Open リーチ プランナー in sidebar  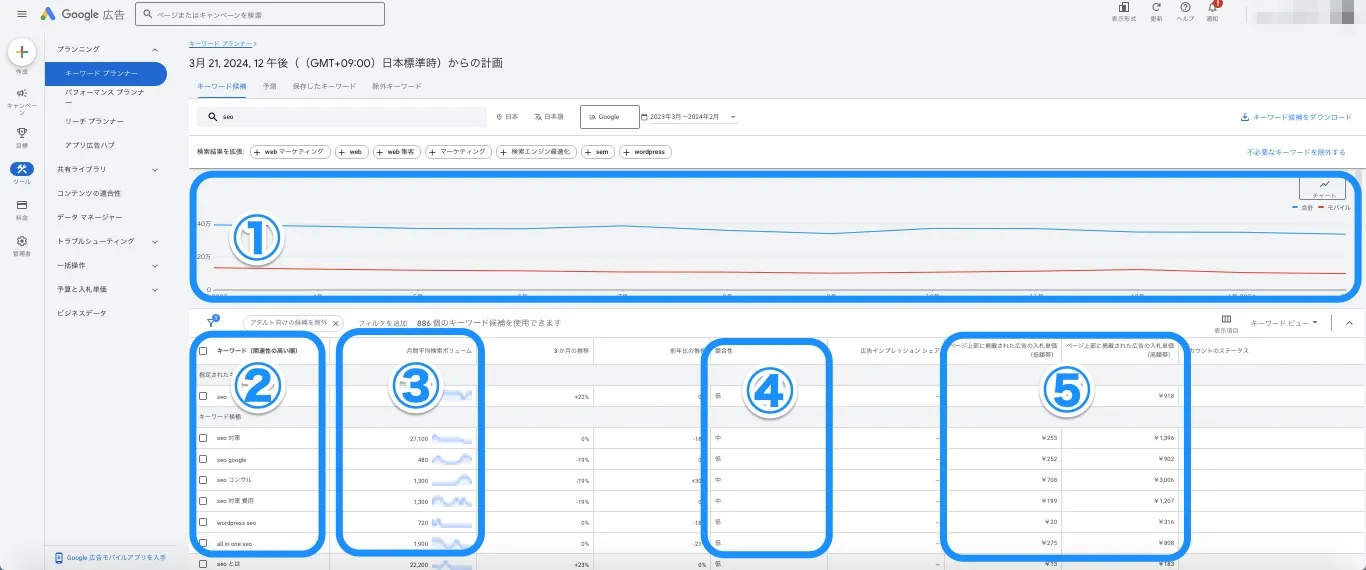point(95,121)
